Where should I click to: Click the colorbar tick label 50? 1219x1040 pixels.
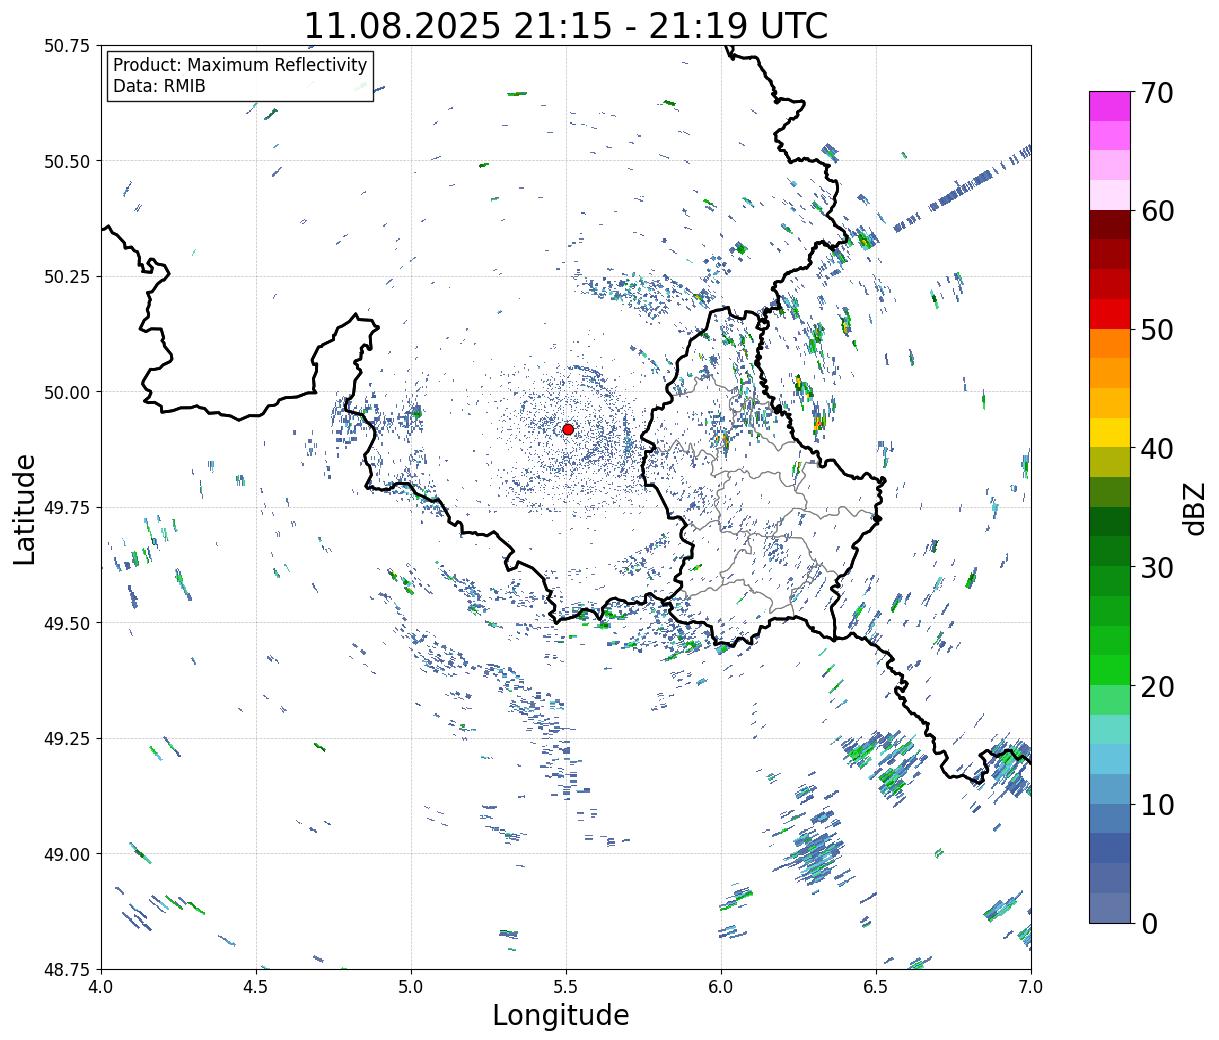[x=1156, y=330]
